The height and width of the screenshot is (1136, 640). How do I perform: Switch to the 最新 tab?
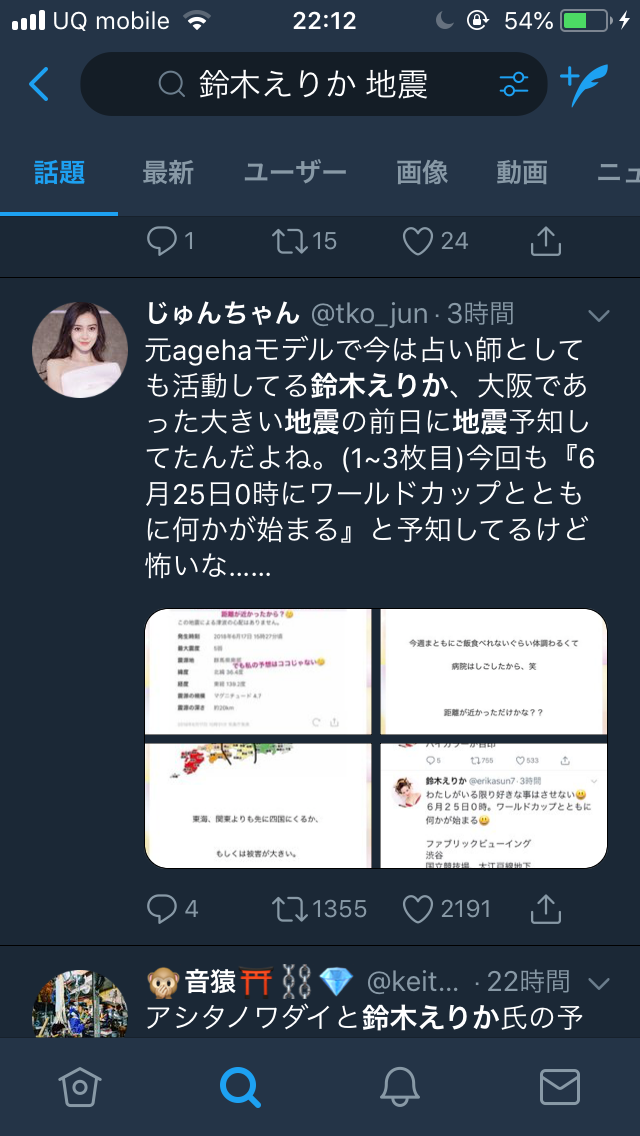pyautogui.click(x=168, y=174)
